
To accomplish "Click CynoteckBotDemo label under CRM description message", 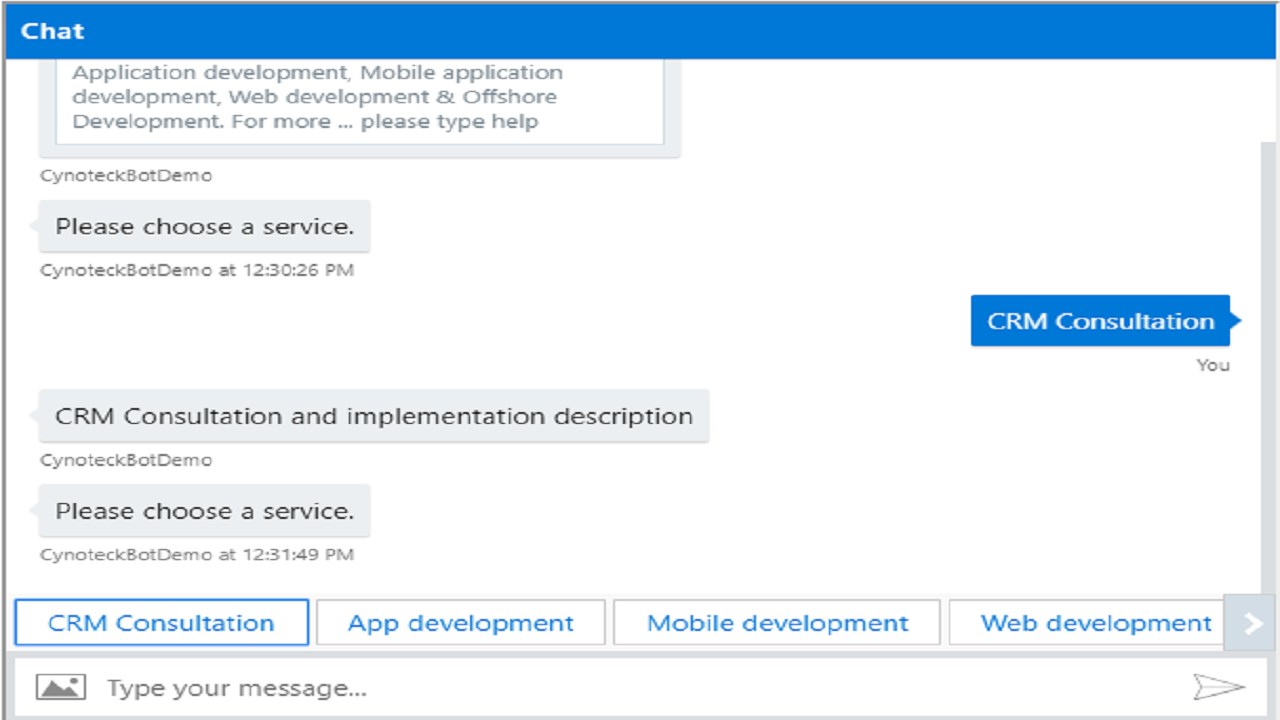I will click(x=126, y=460).
